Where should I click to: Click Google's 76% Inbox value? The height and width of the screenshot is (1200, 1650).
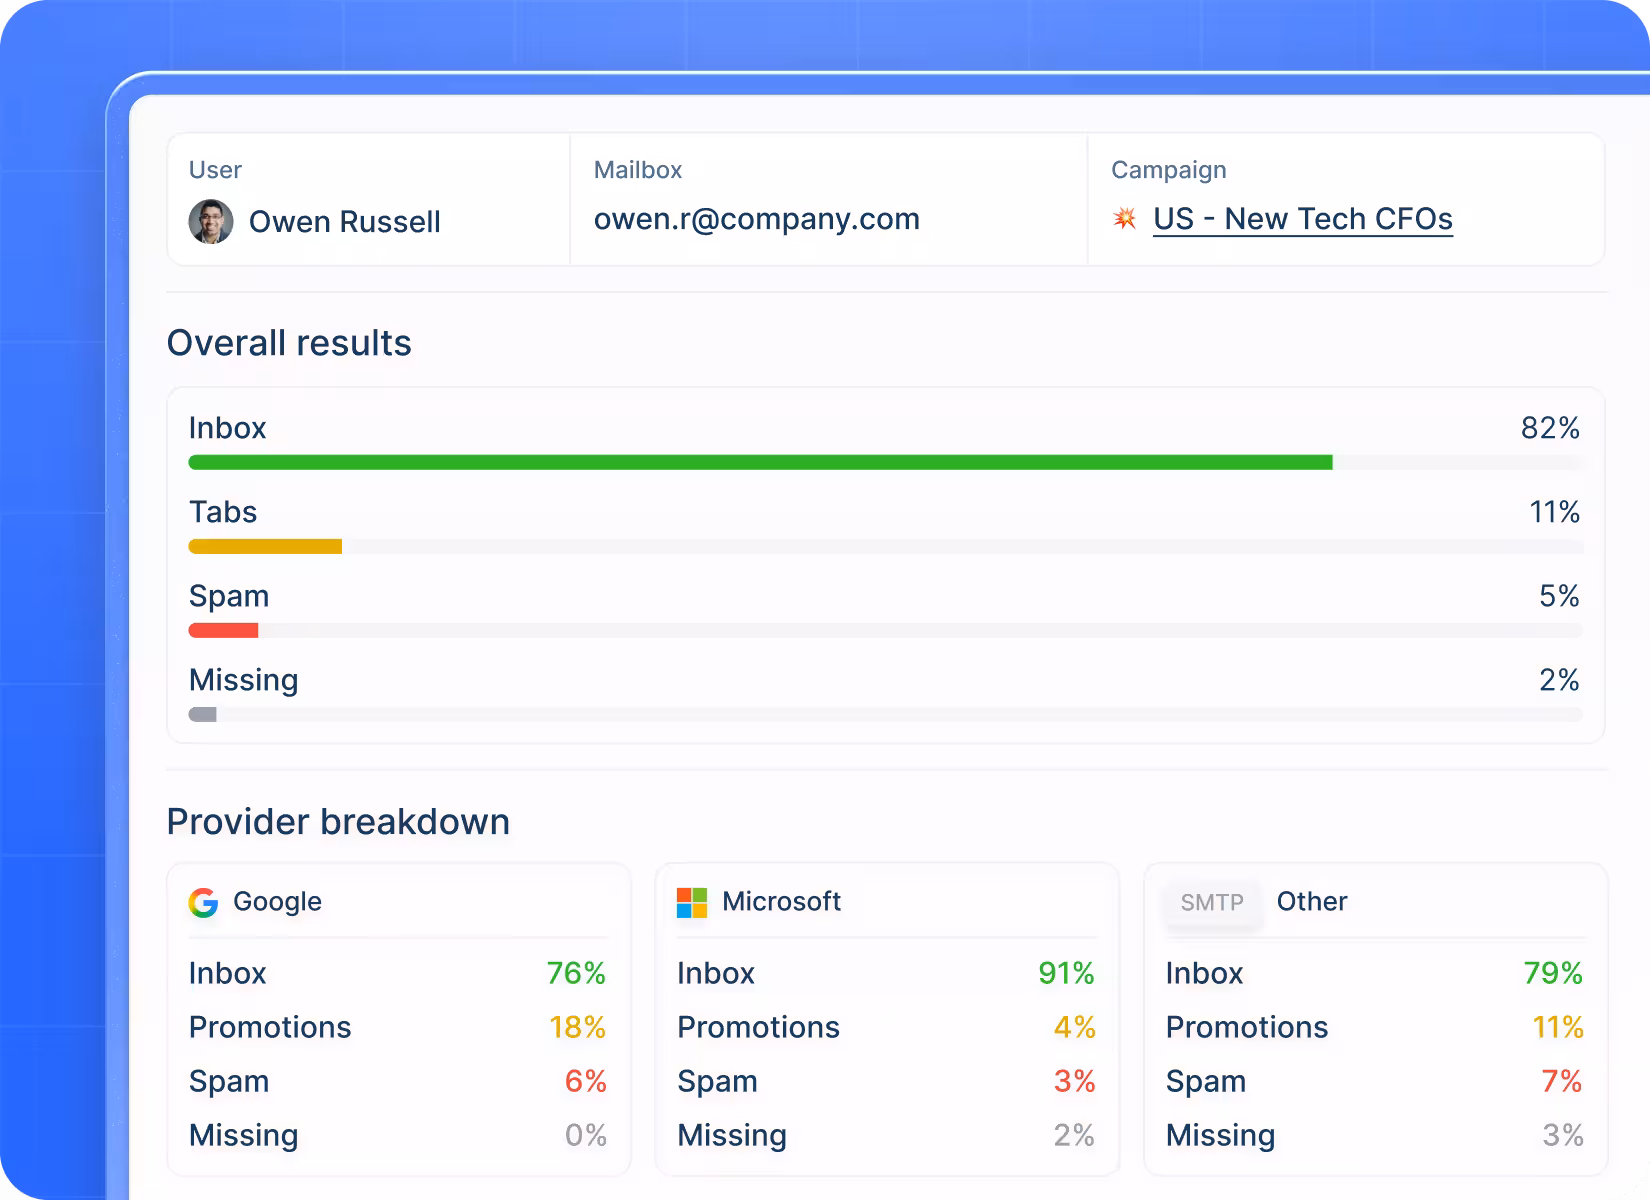pyautogui.click(x=576, y=973)
